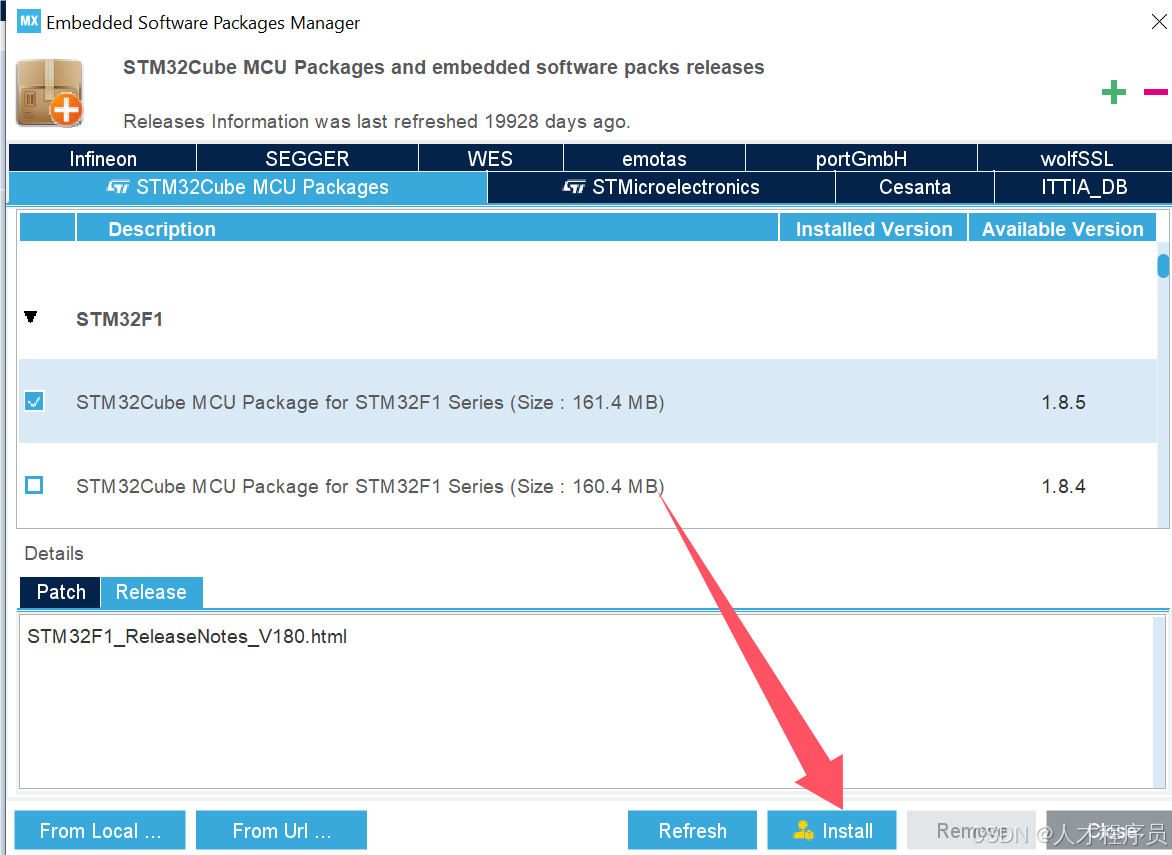
Task: Select the STM32Cube MCU Packages tab
Action: click(x=247, y=187)
